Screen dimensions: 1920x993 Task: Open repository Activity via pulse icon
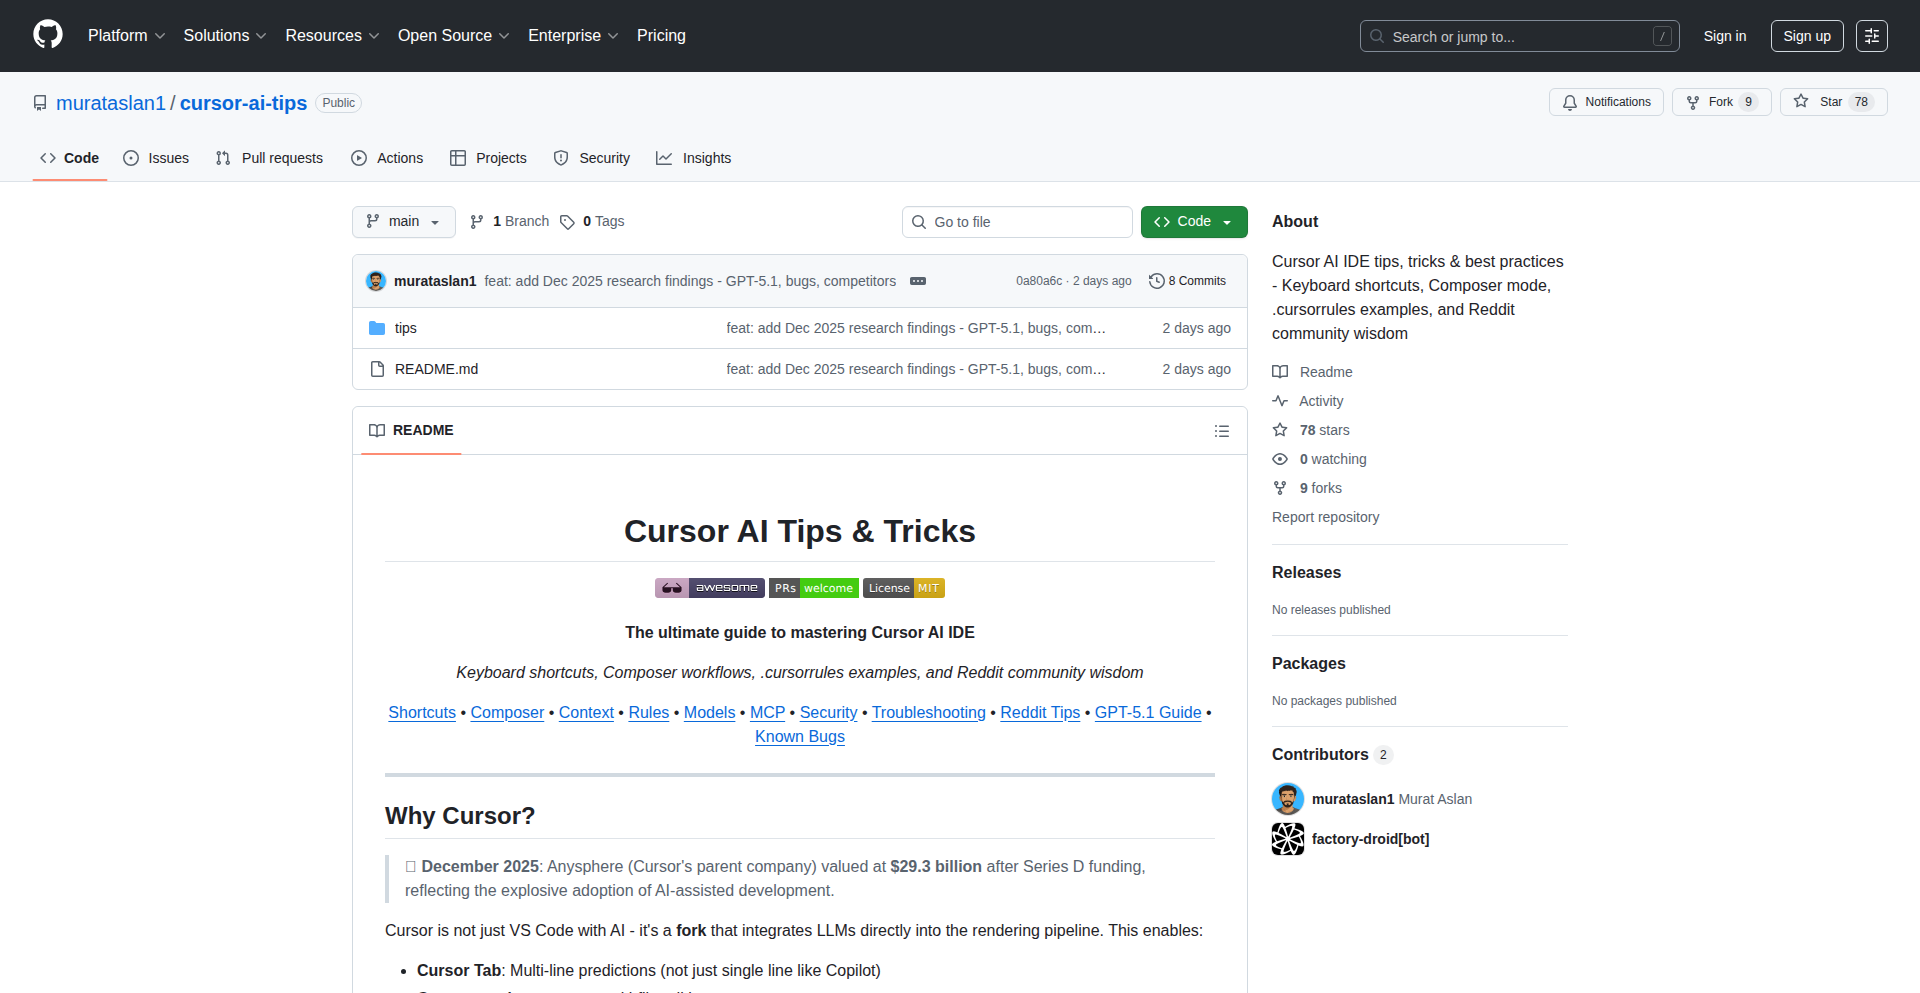pos(1281,400)
